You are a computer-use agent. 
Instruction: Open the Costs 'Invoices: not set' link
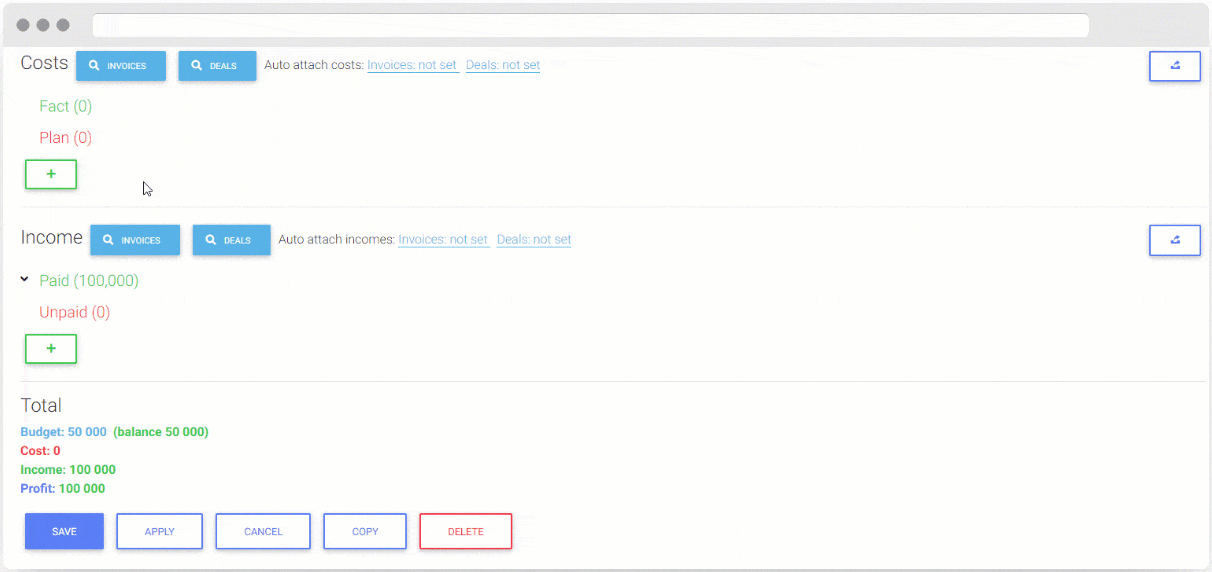412,65
